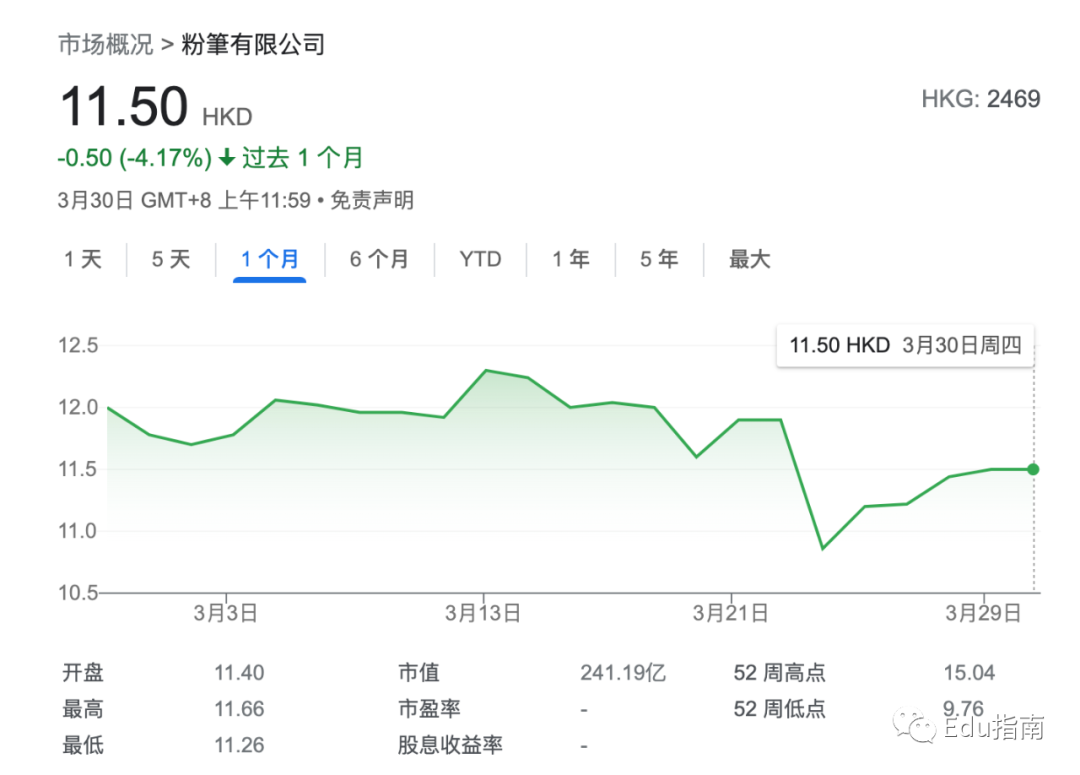This screenshot has height=775, width=1080.
Task: Click the 52 周高点 label
Action: (x=779, y=672)
